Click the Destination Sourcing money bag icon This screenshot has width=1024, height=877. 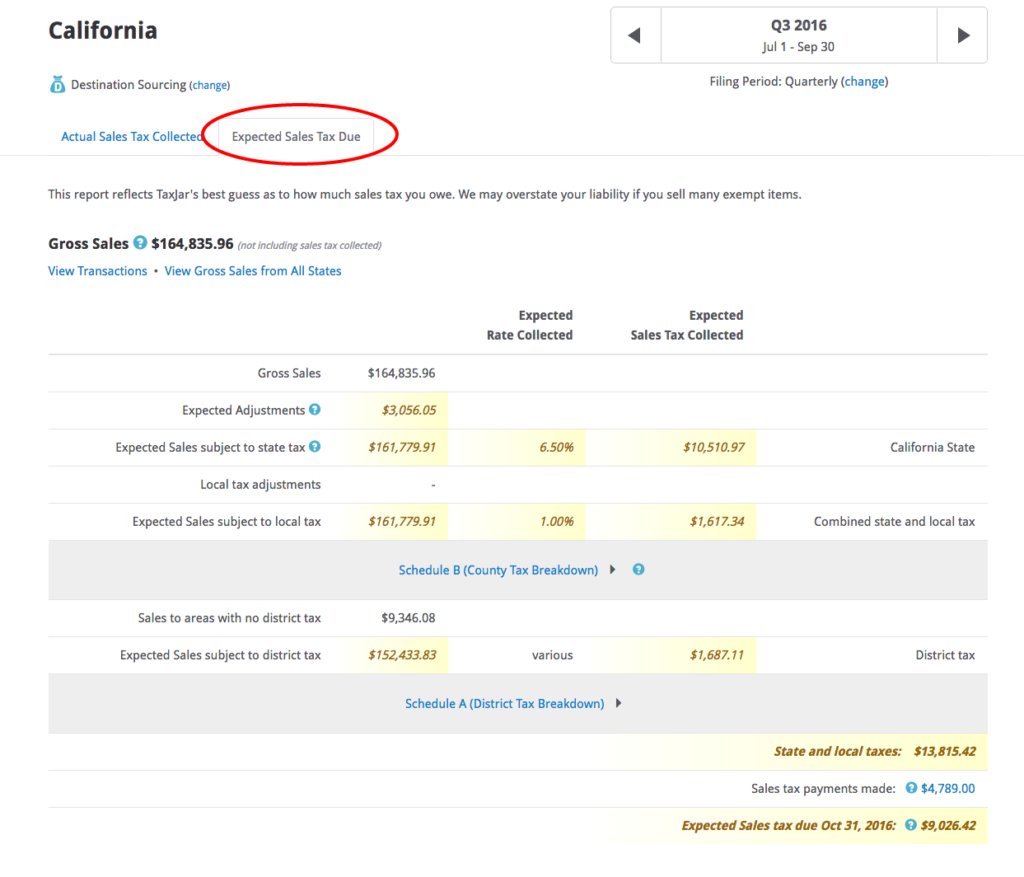pyautogui.click(x=57, y=85)
